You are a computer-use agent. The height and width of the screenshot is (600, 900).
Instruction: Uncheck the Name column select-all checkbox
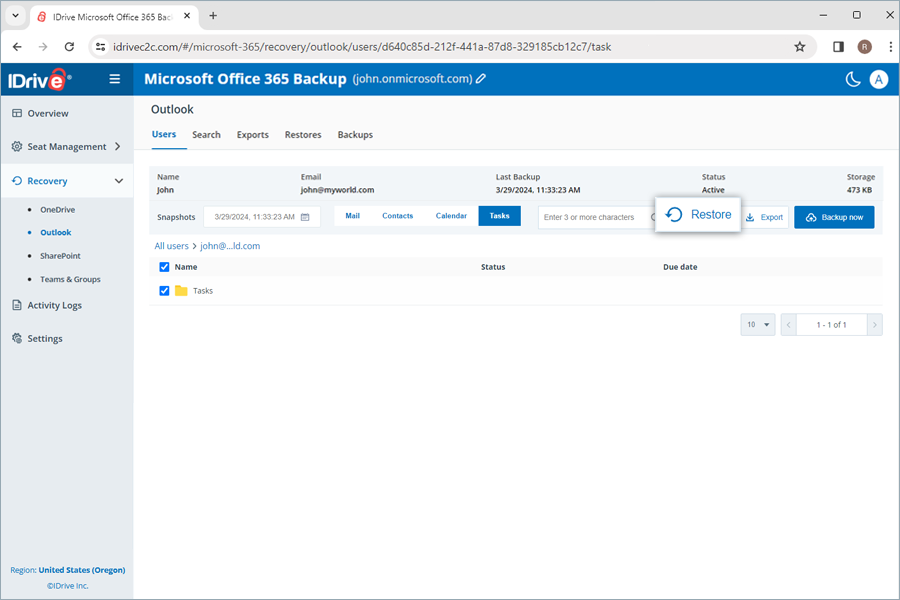pyautogui.click(x=165, y=267)
